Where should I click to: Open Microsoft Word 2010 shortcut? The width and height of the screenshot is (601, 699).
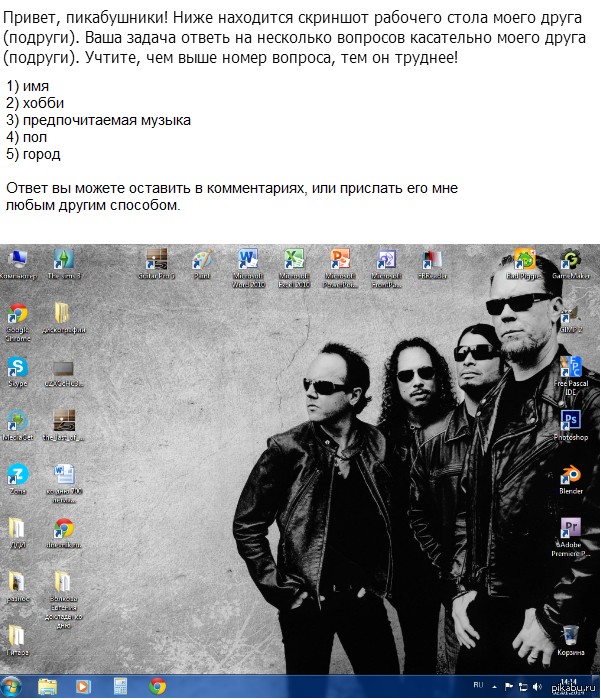click(247, 260)
